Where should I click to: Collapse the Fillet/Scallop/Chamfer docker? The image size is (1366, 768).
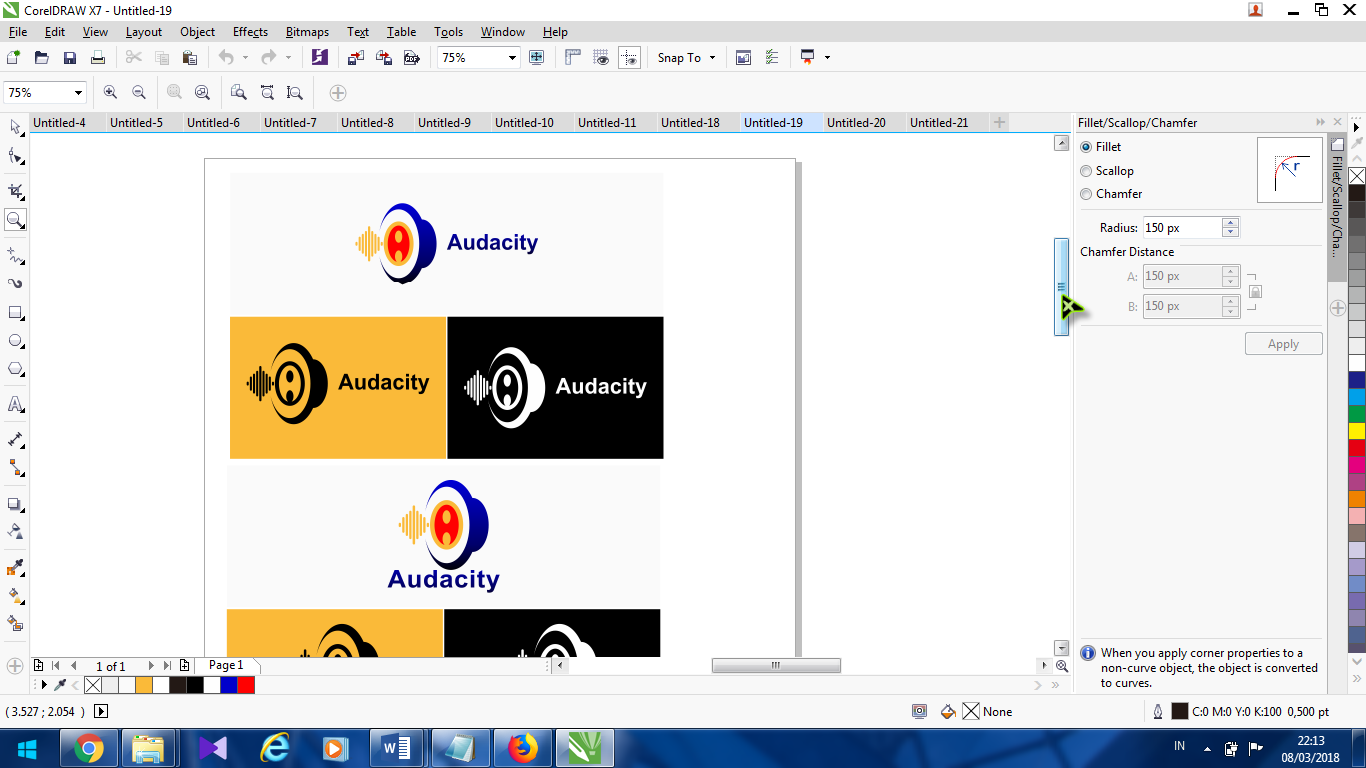click(1321, 122)
